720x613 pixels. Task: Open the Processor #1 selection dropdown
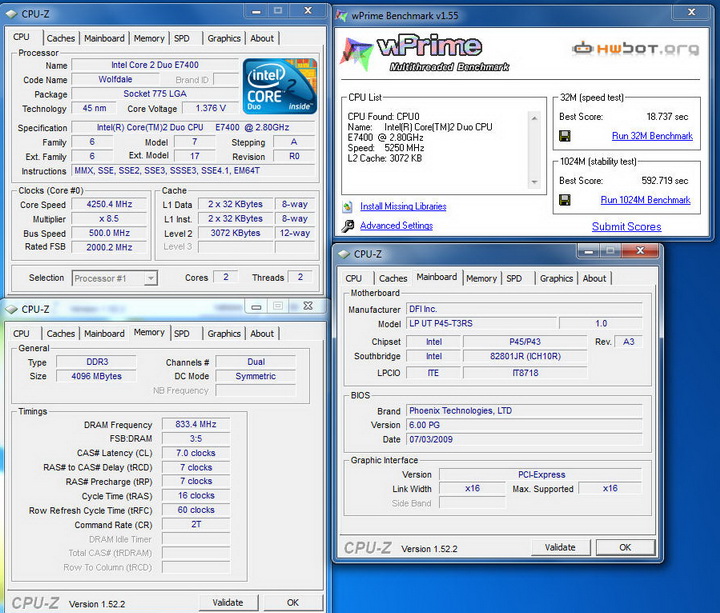(151, 278)
